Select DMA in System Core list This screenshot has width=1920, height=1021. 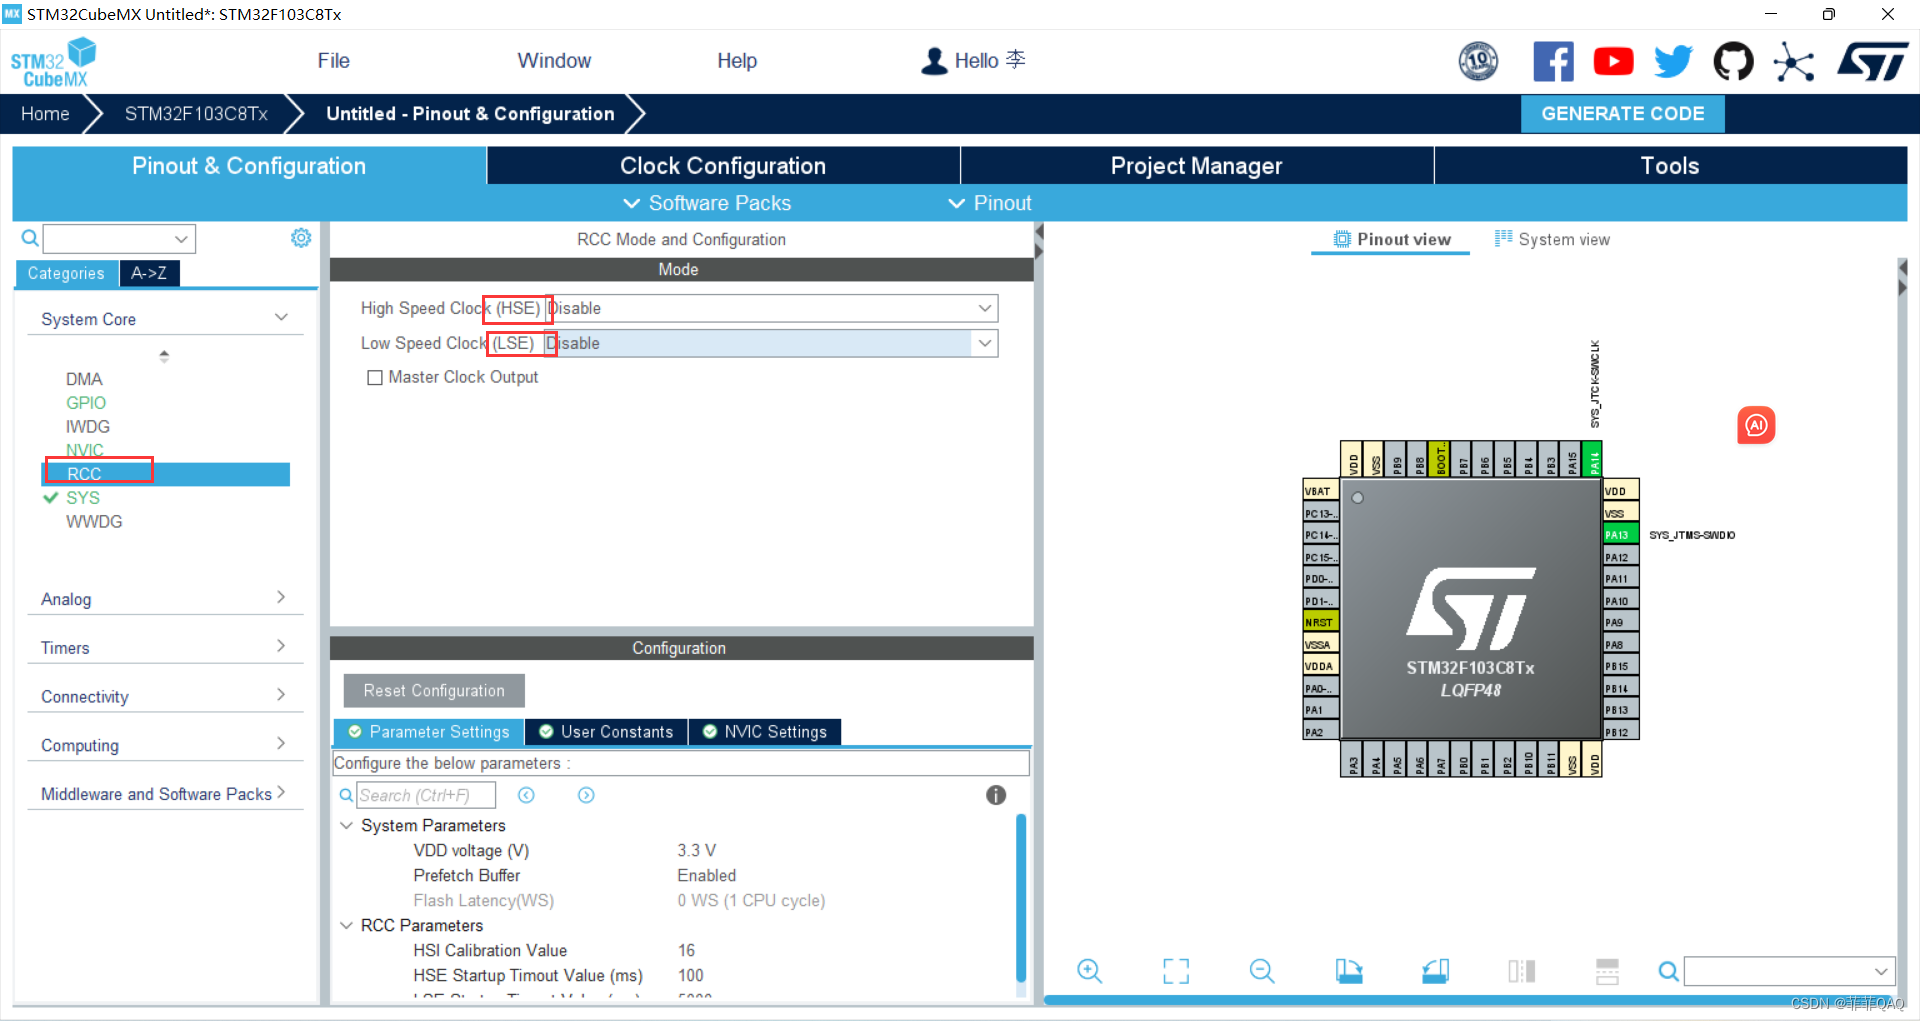(84, 379)
